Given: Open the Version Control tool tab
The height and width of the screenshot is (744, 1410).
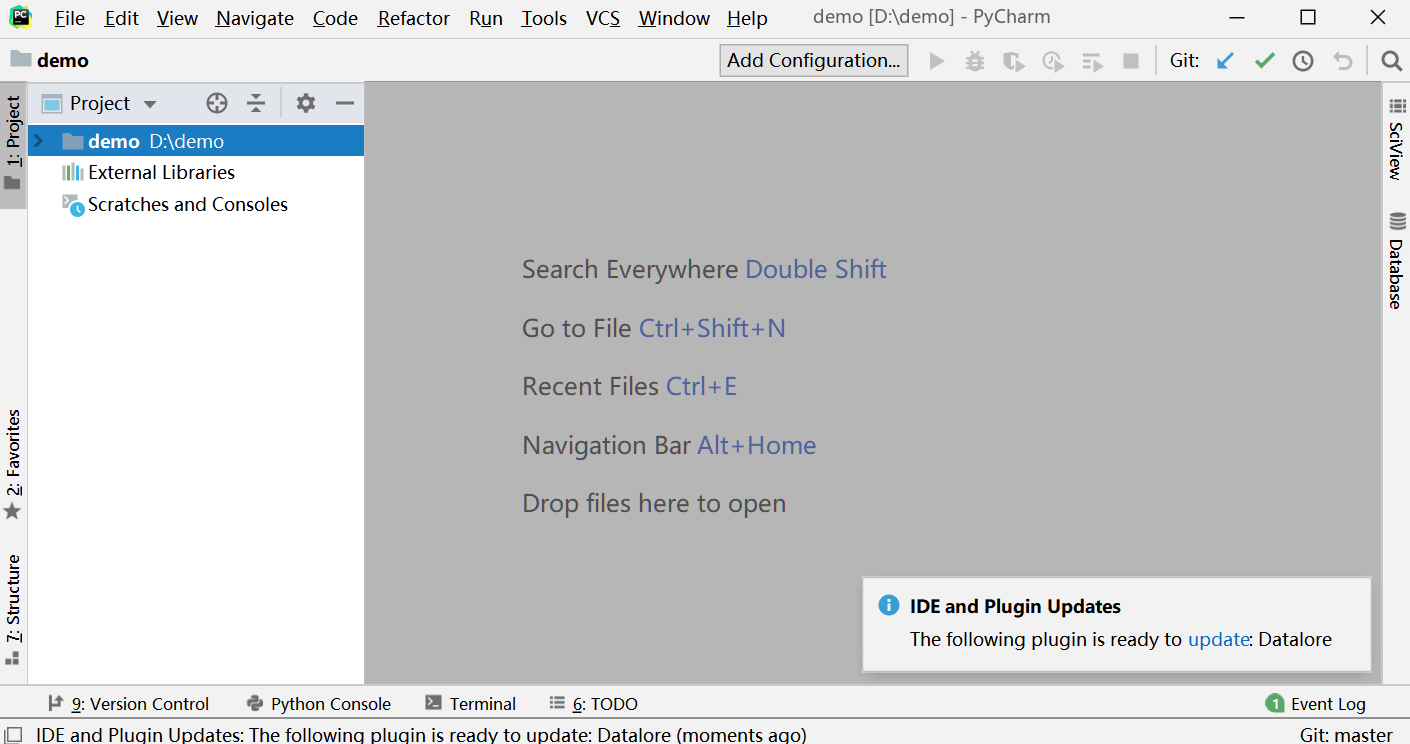Looking at the screenshot, I should (129, 704).
